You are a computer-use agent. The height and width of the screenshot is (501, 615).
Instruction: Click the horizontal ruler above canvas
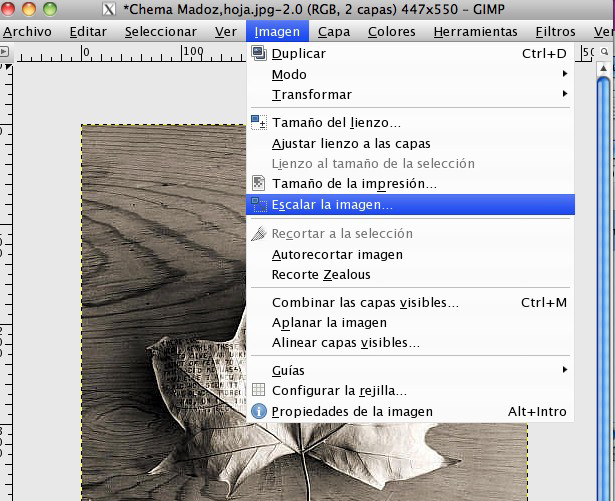pyautogui.click(x=131, y=53)
